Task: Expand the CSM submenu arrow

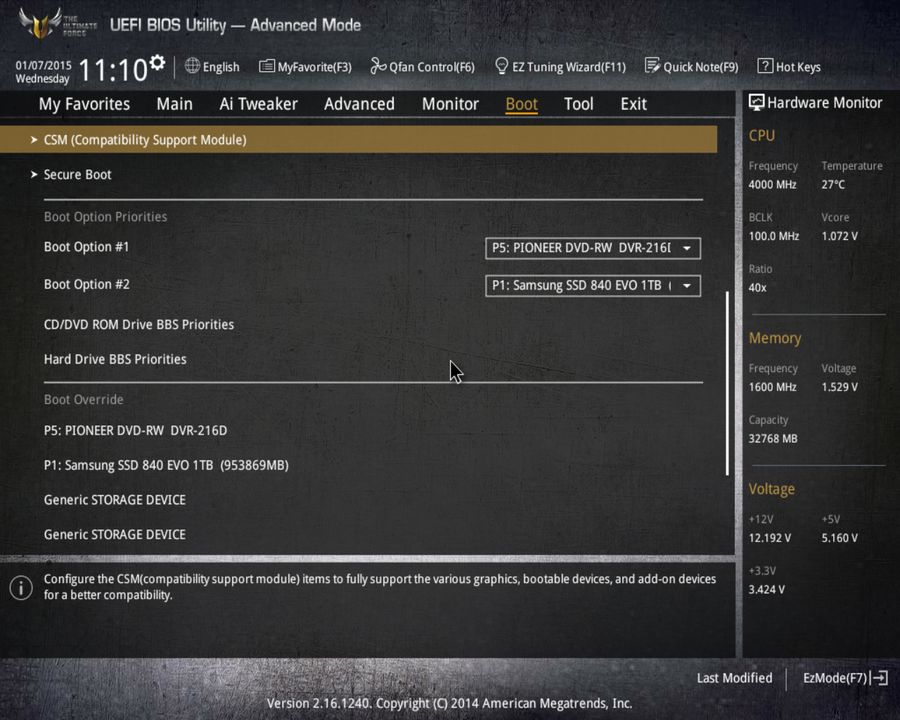Action: coord(34,140)
